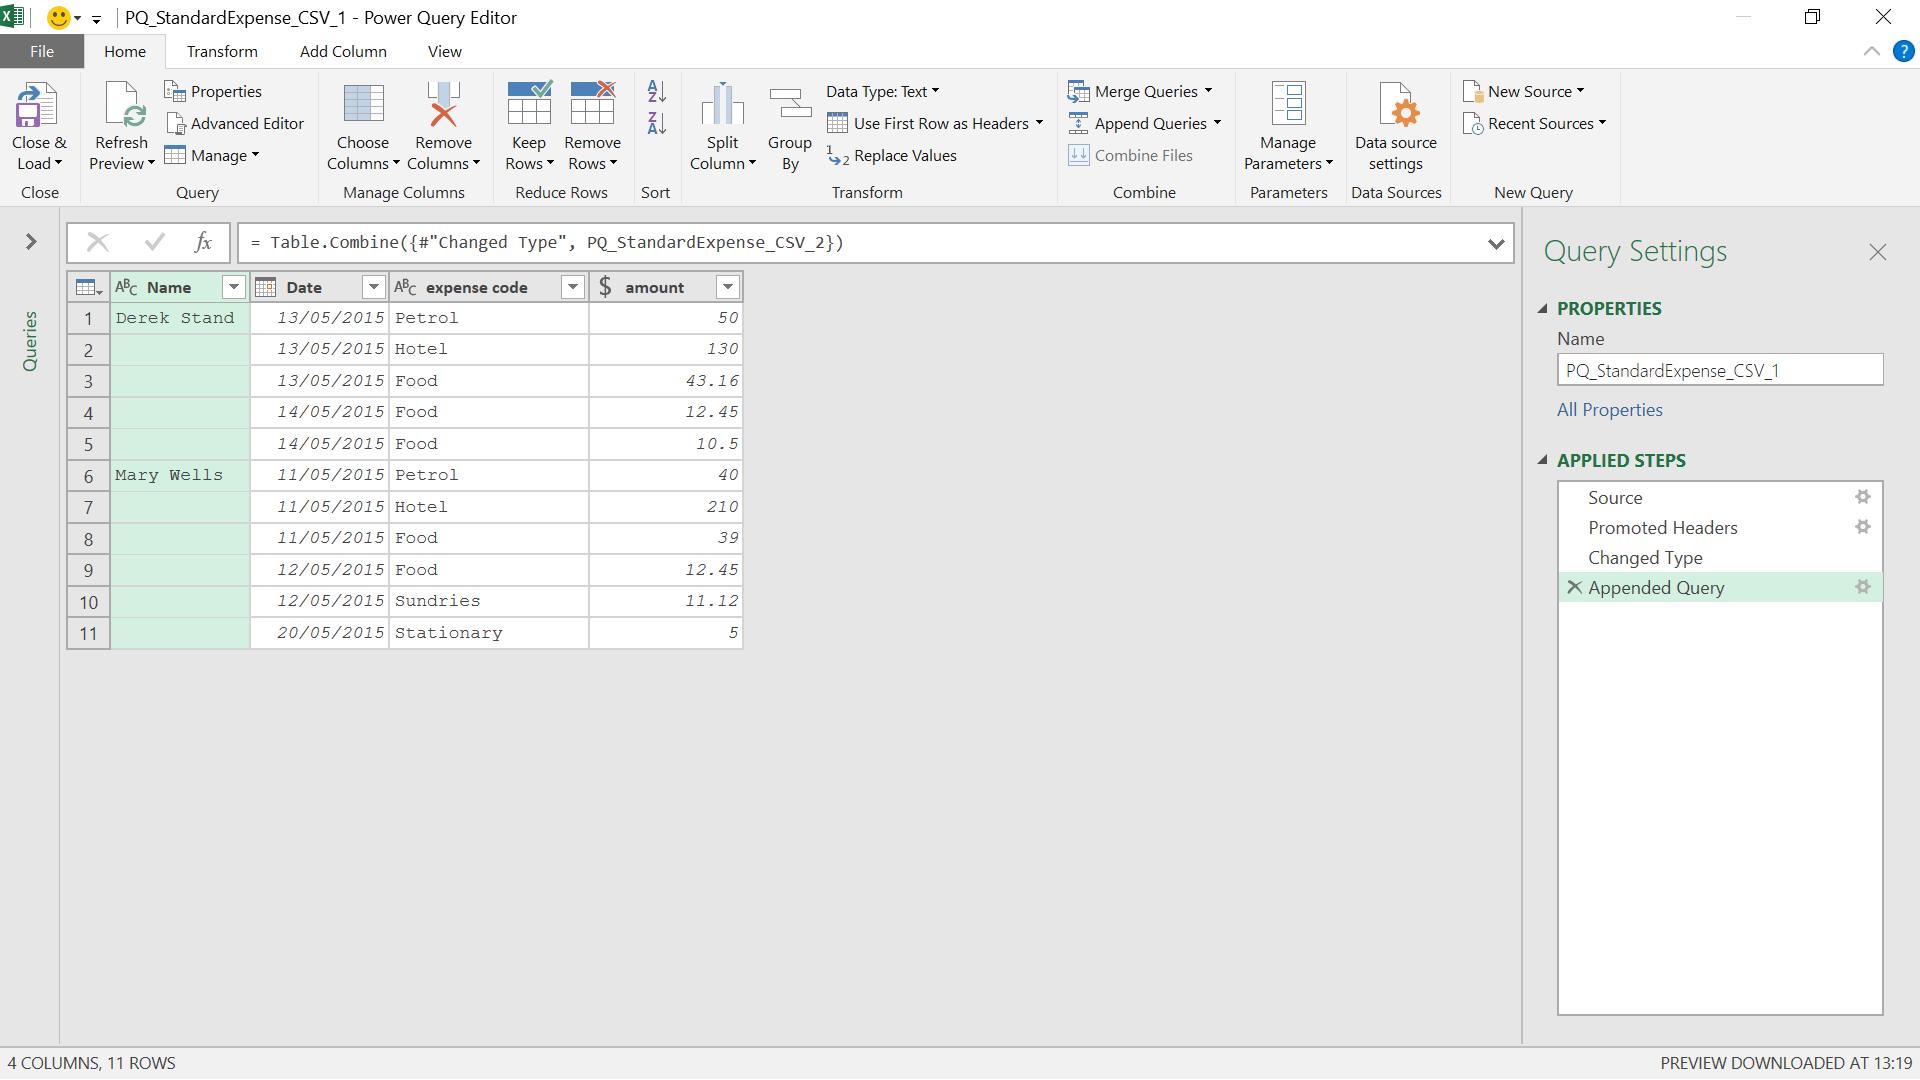
Task: Select the 43.16 amount cell
Action: click(666, 381)
